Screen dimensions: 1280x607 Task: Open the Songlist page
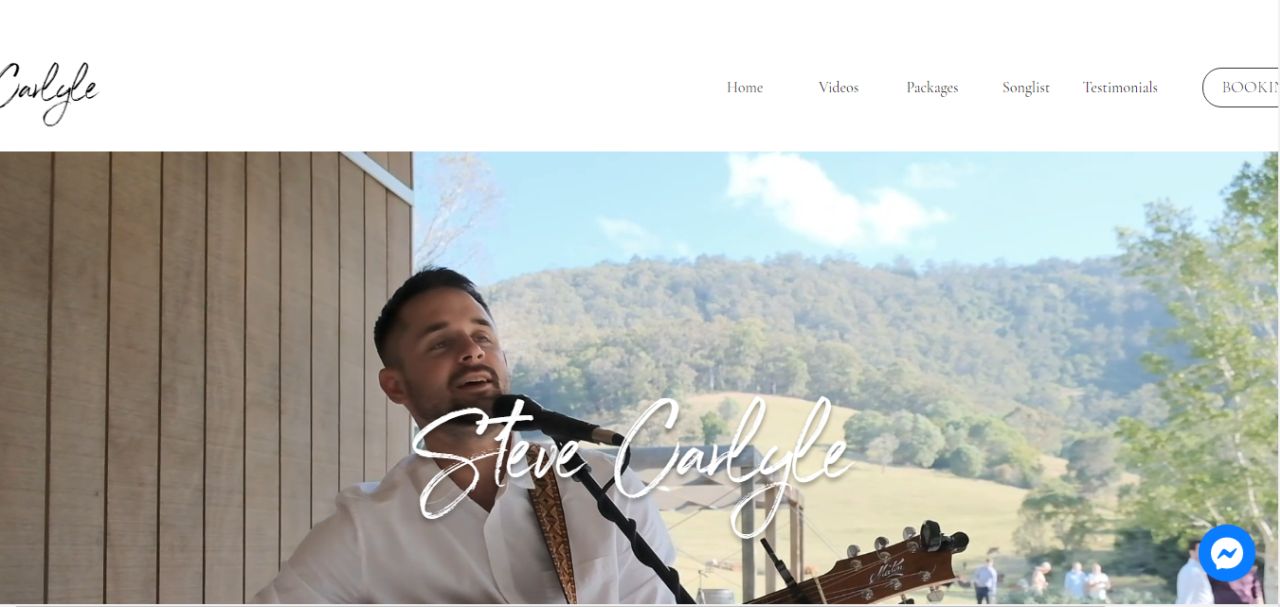tap(1026, 88)
